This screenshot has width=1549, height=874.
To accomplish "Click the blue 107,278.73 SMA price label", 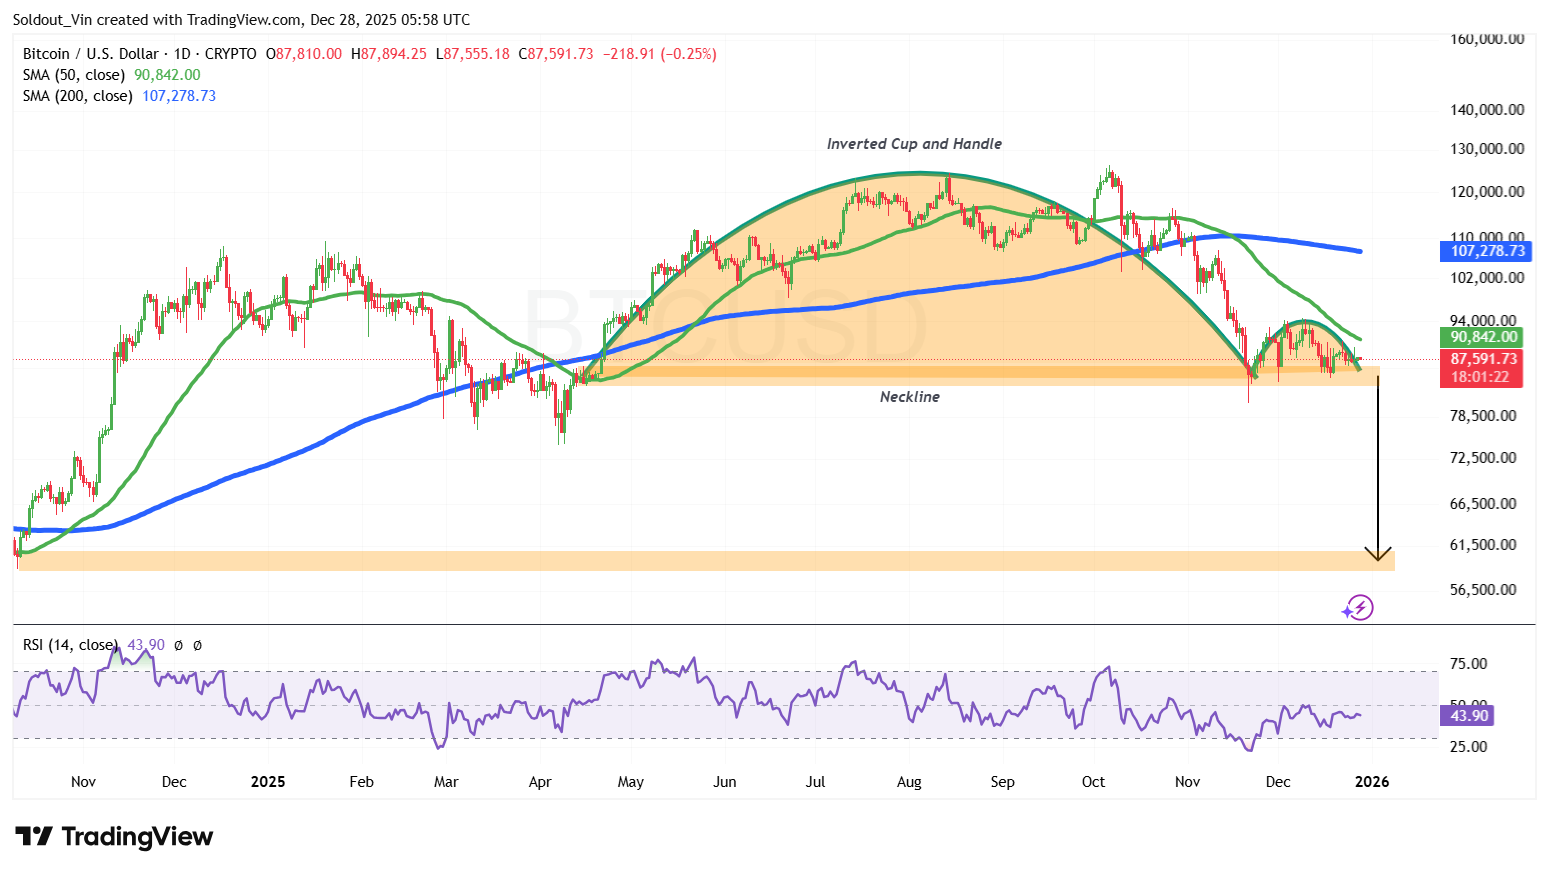I will coord(1486,251).
